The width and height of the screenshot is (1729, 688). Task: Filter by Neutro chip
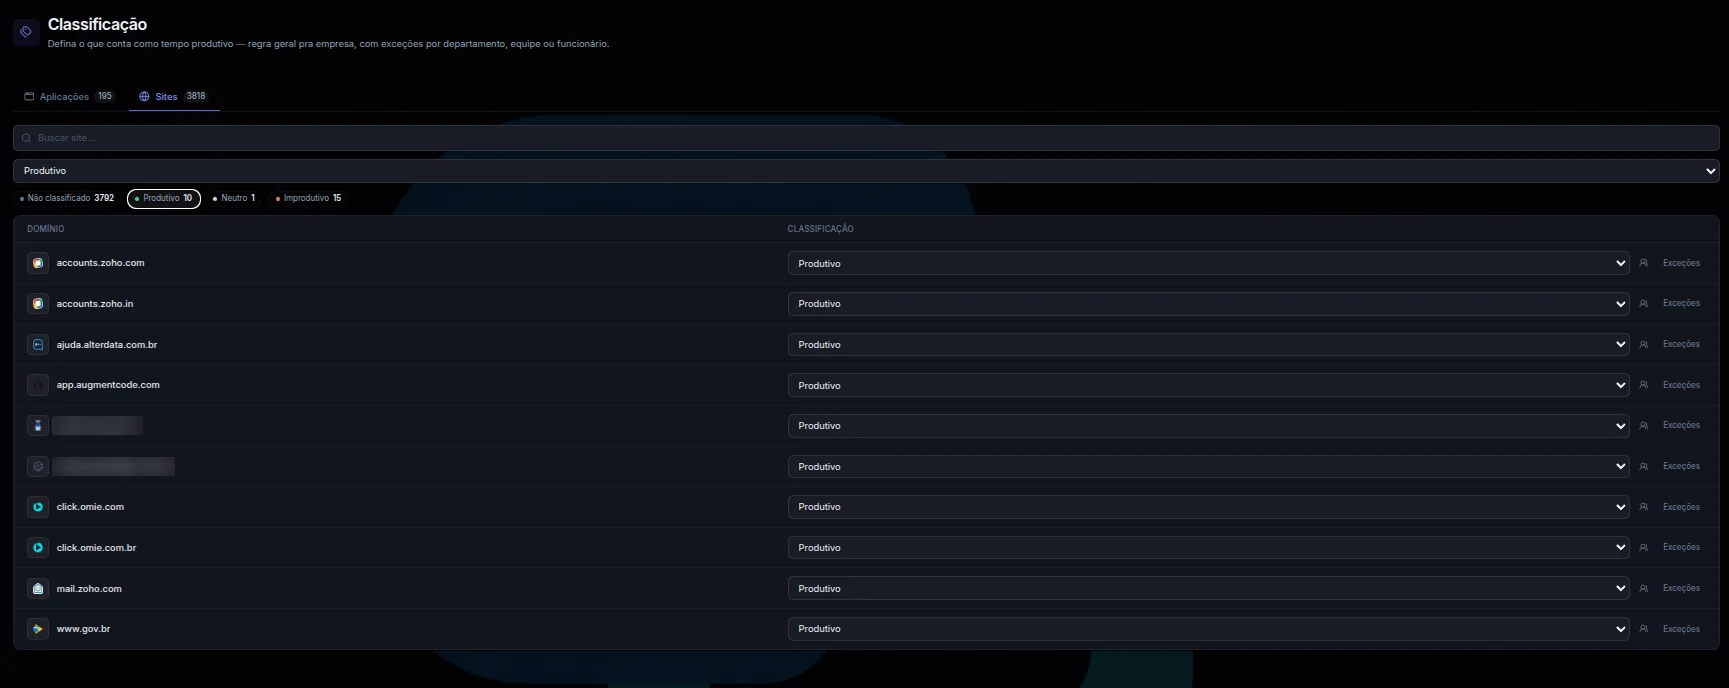234,198
